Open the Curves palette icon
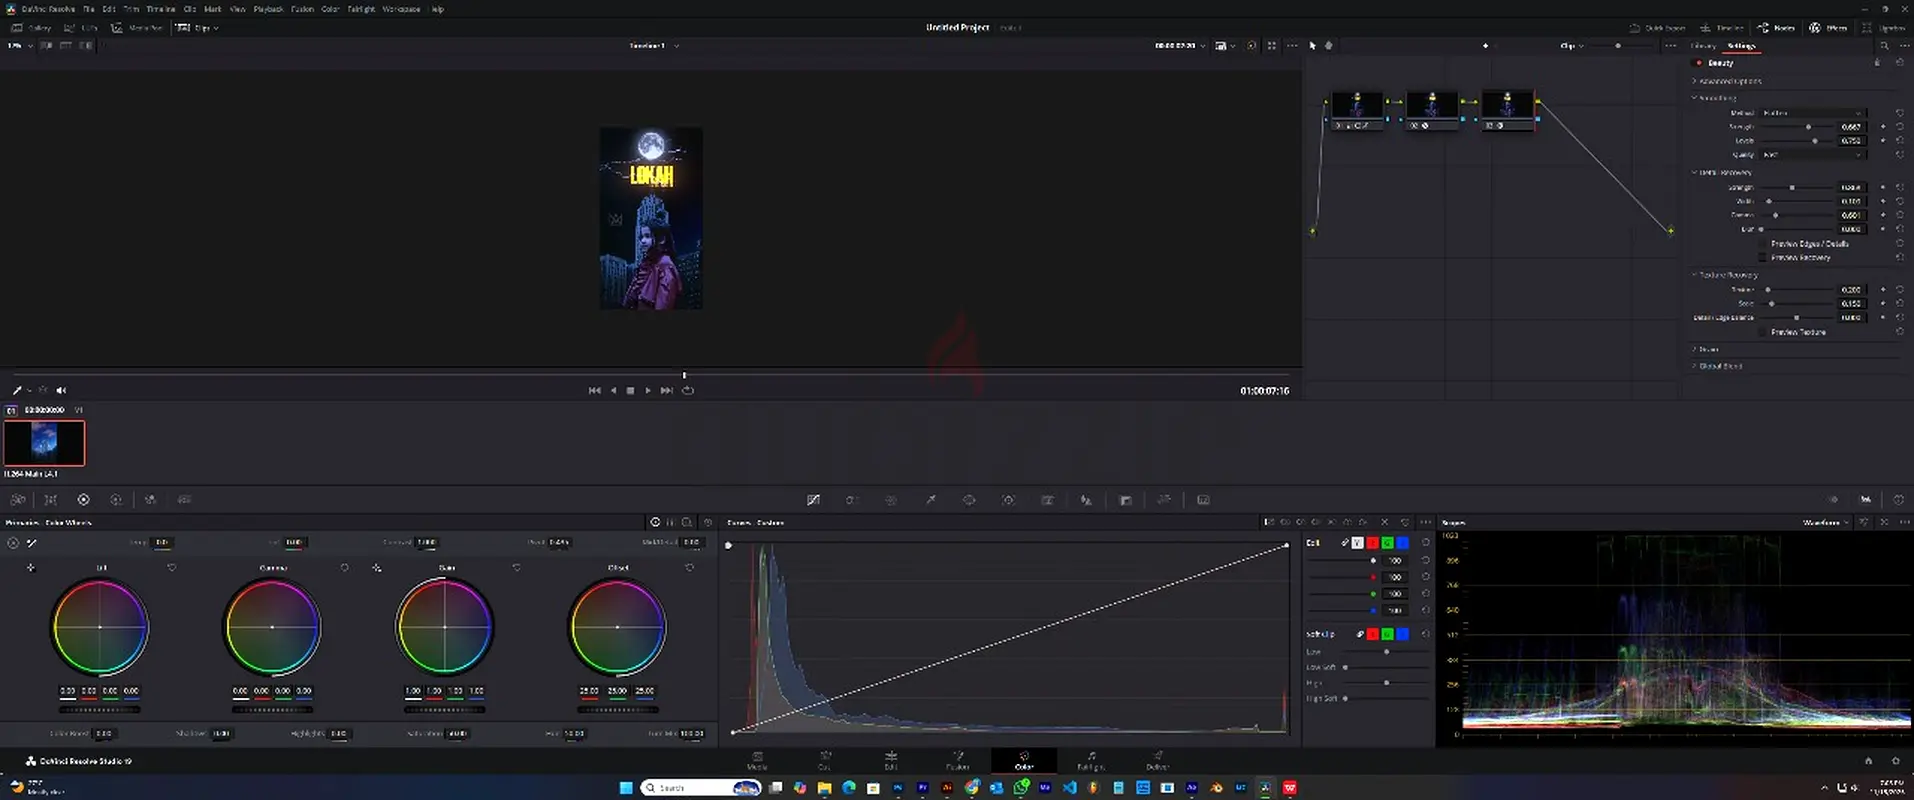Screen dimensions: 1914x800 [813, 500]
